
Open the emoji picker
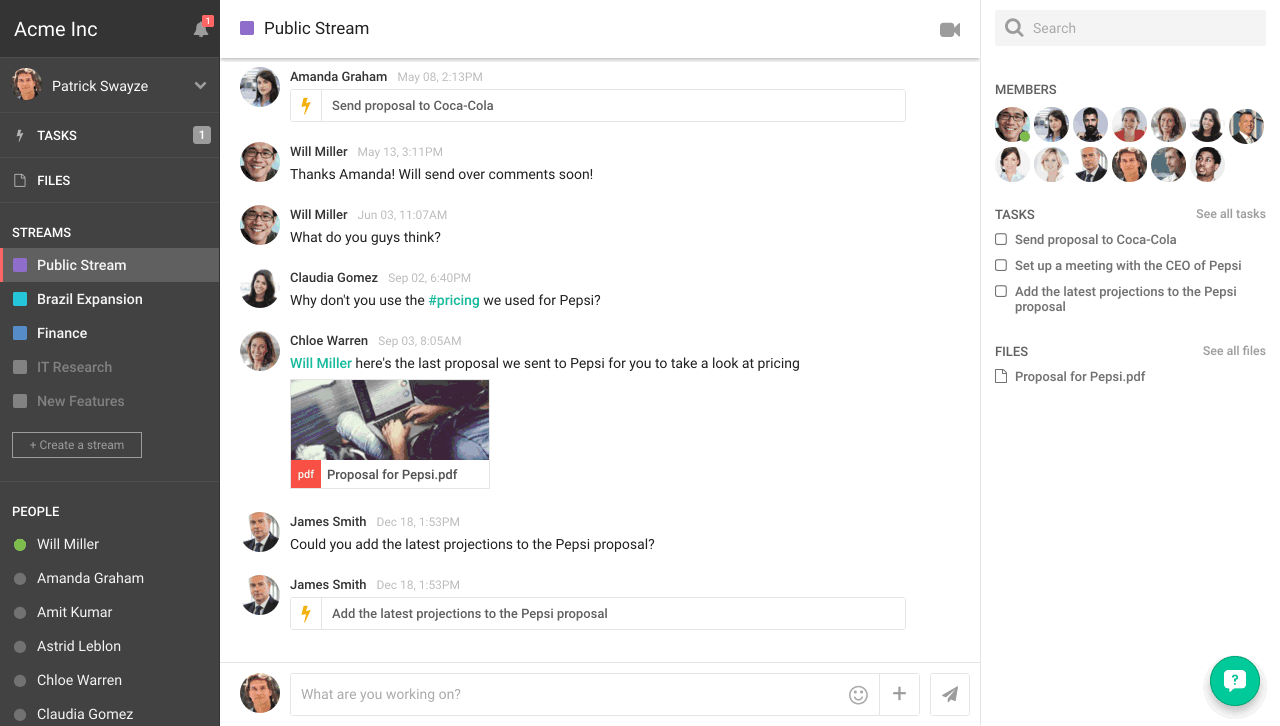coord(858,695)
